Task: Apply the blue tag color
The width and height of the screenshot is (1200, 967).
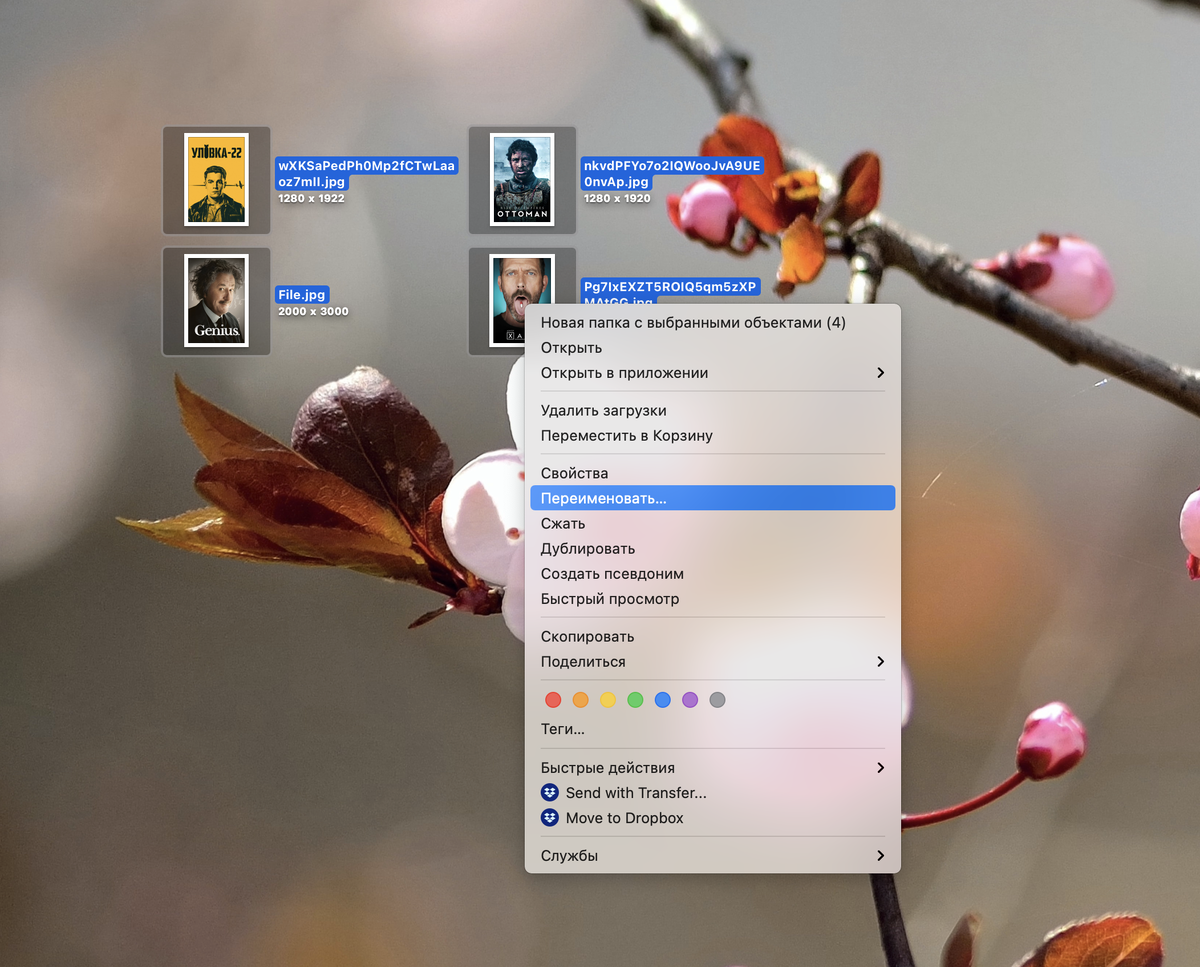Action: pos(662,700)
